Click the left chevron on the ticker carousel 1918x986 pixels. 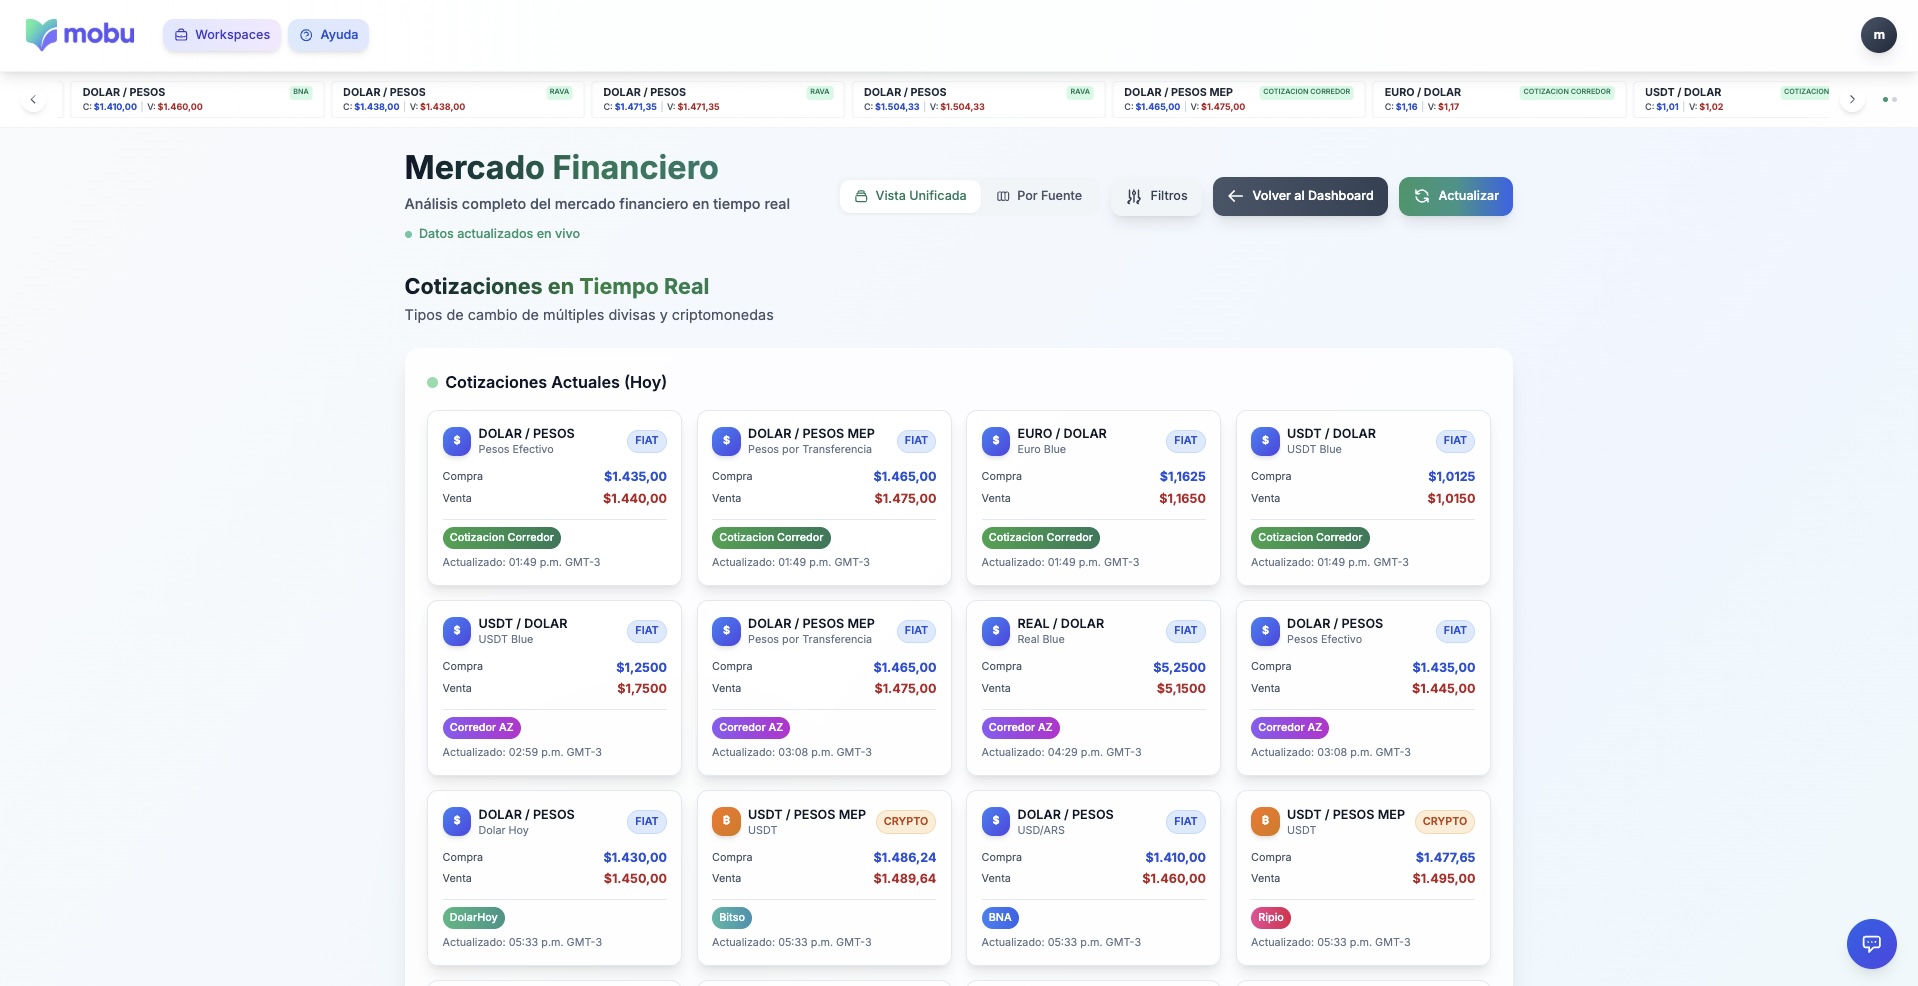33,99
